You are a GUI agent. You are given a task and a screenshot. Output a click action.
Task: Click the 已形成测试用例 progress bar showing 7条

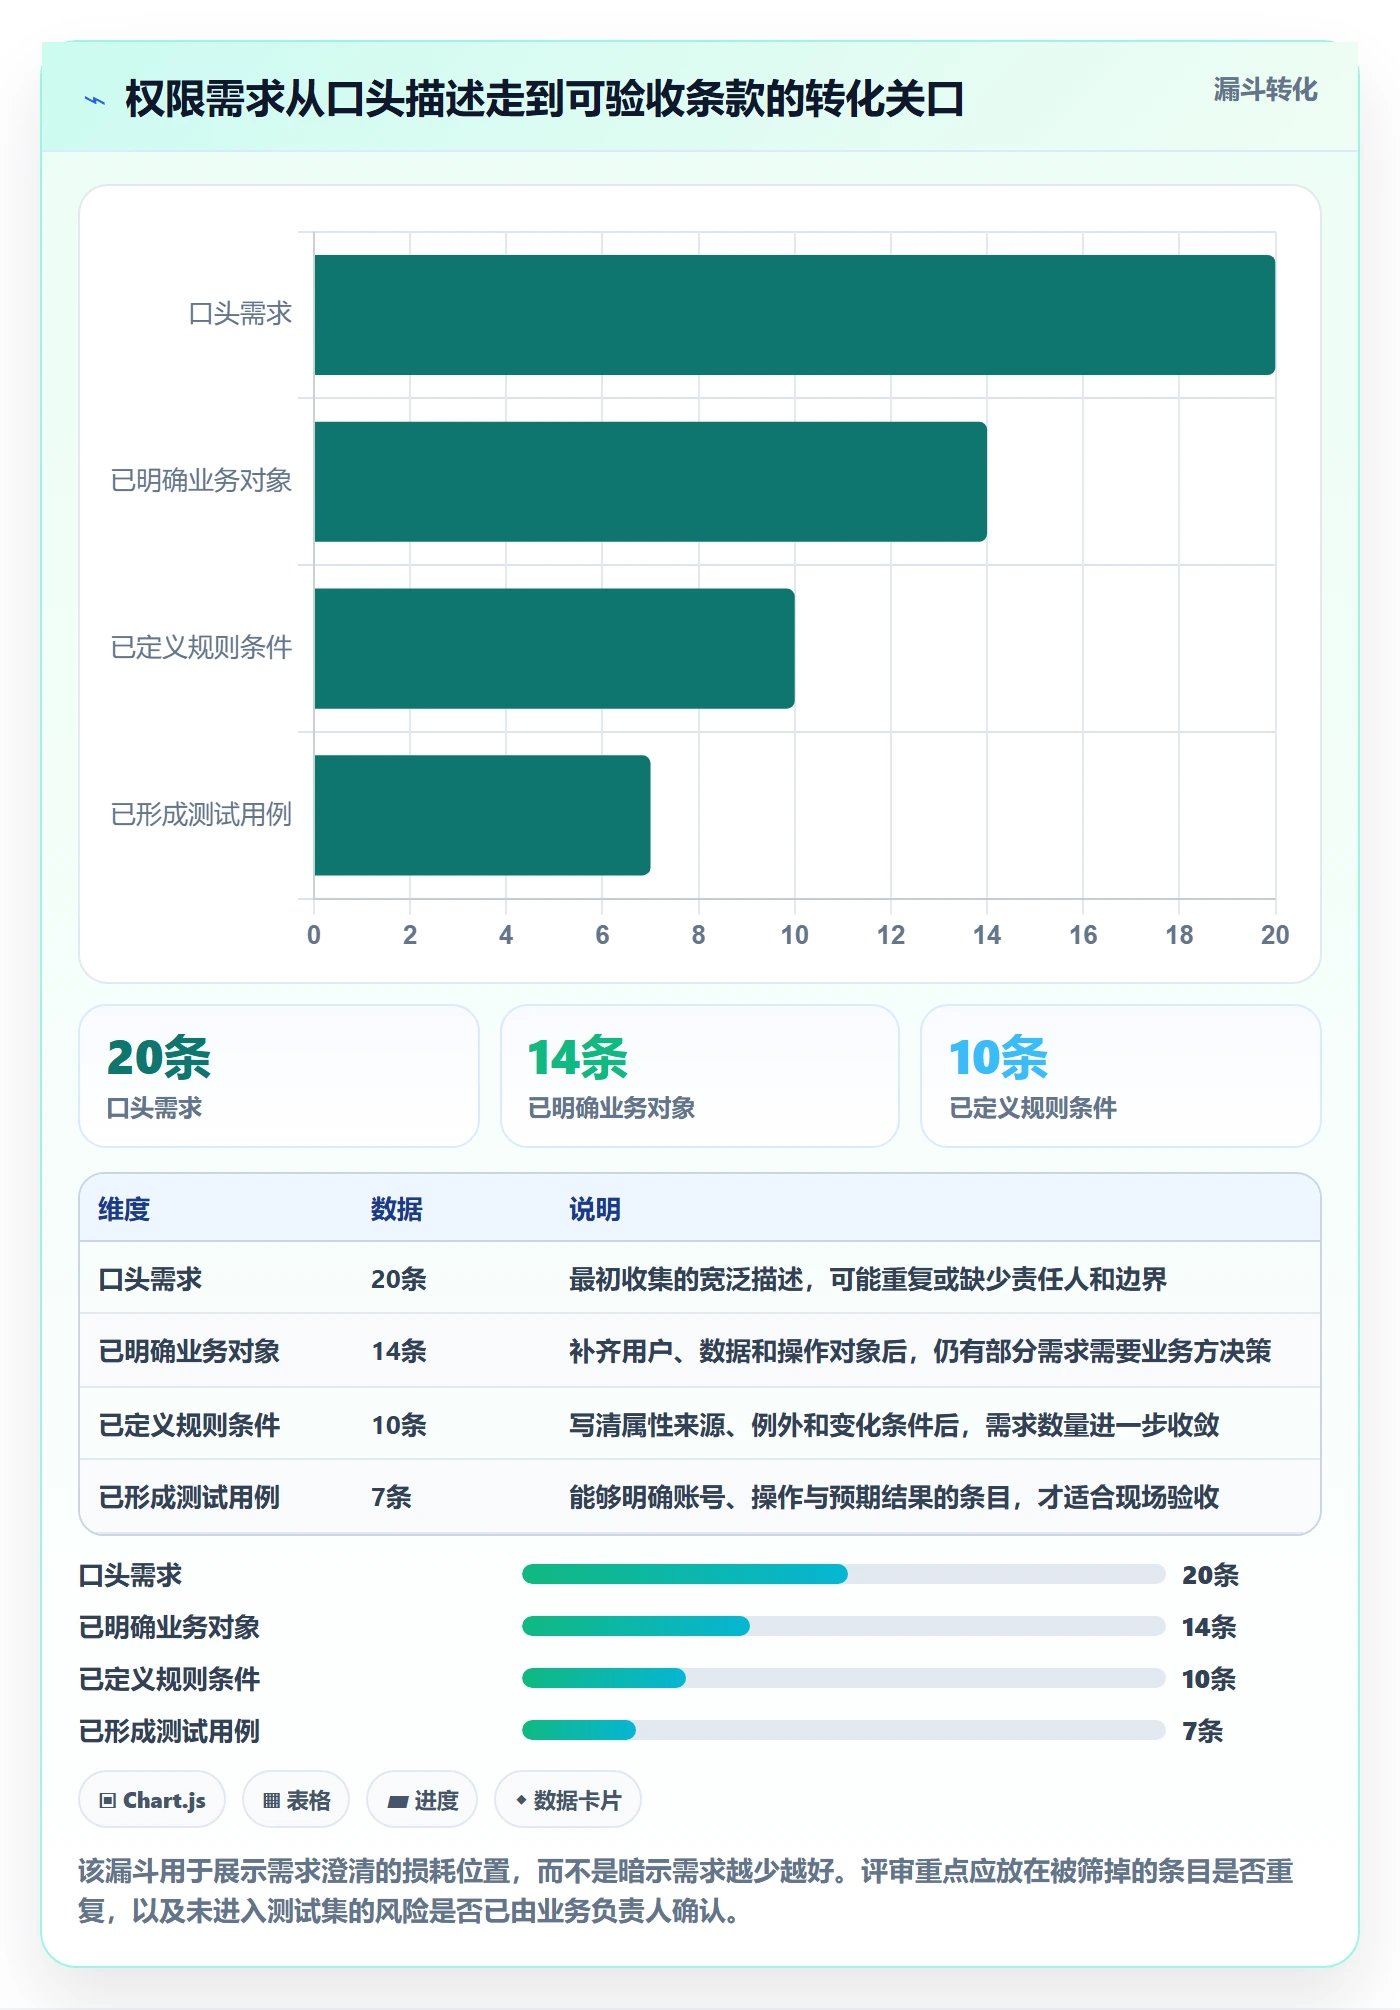[844, 1730]
